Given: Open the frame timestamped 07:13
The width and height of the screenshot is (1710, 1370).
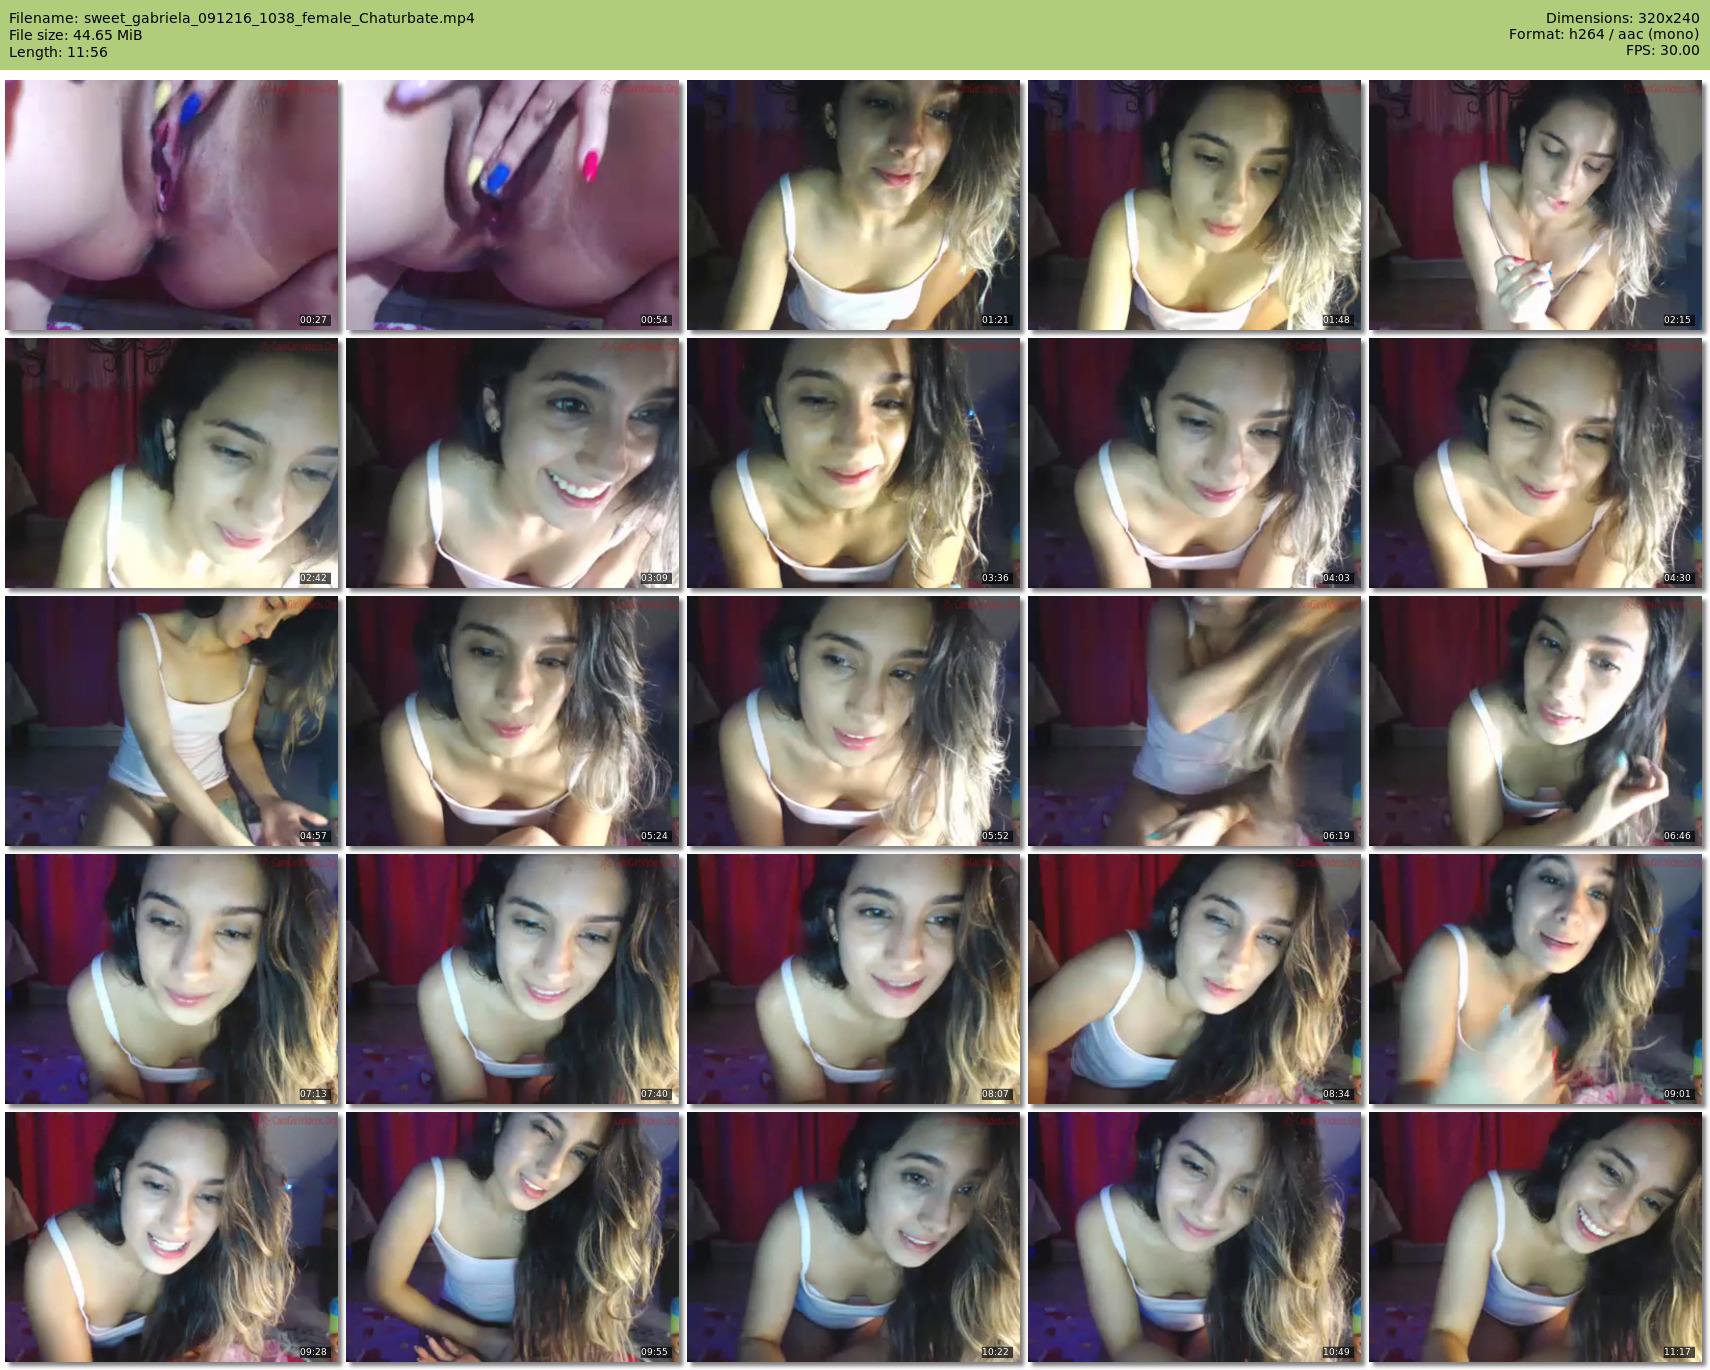Looking at the screenshot, I should [x=171, y=979].
